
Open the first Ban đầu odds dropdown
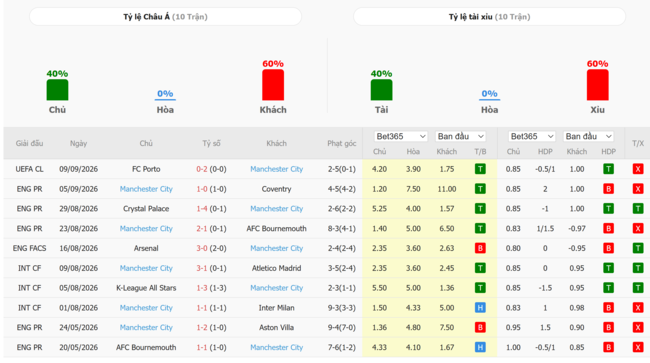click(461, 136)
